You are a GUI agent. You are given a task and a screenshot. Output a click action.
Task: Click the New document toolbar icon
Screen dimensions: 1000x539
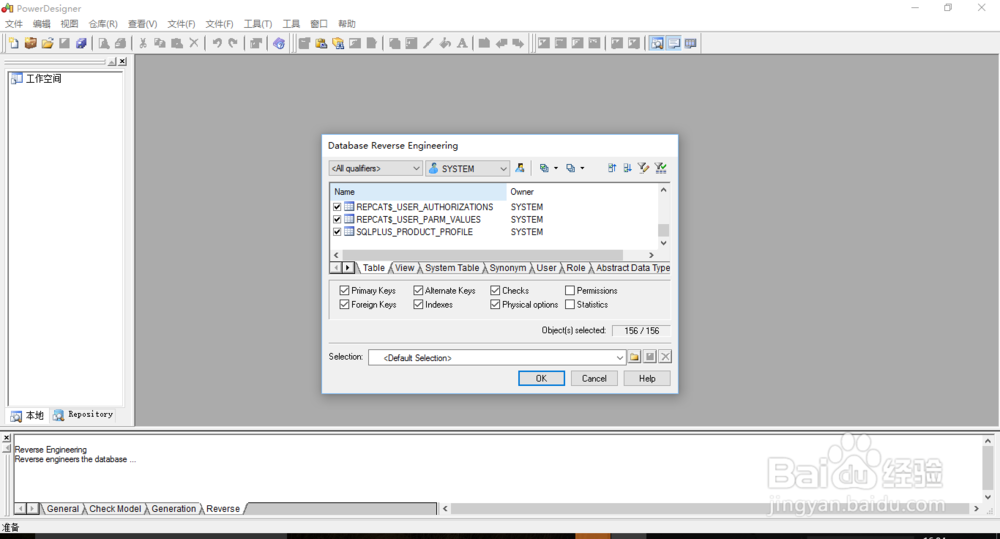point(13,43)
